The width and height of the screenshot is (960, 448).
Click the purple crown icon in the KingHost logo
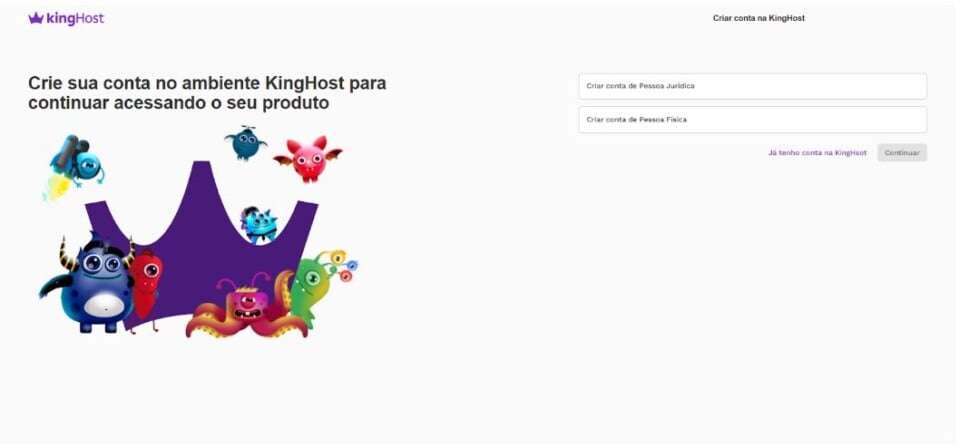[x=36, y=18]
